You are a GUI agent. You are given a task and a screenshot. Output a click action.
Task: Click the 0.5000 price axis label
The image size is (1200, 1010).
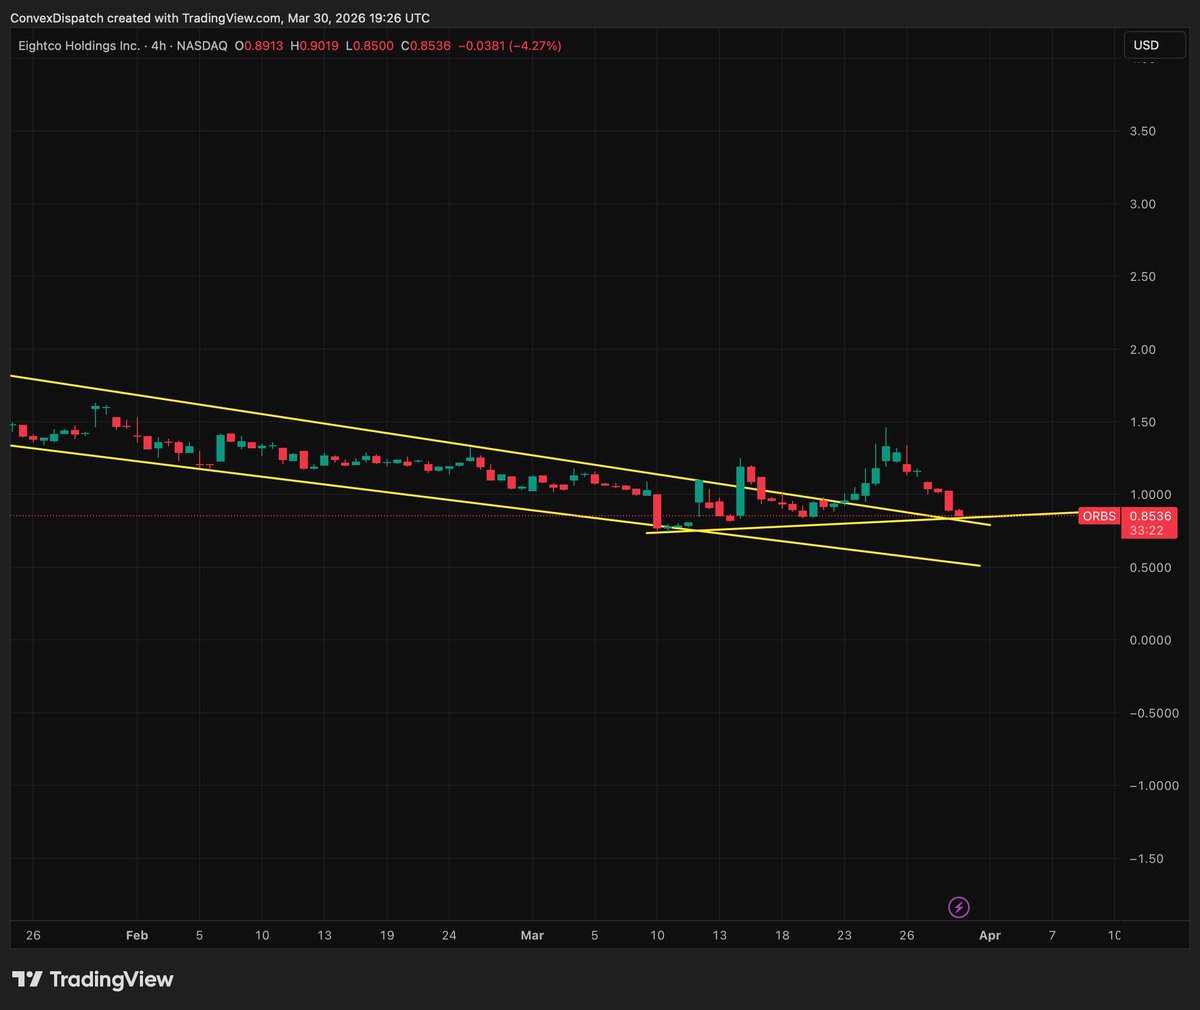[1149, 568]
